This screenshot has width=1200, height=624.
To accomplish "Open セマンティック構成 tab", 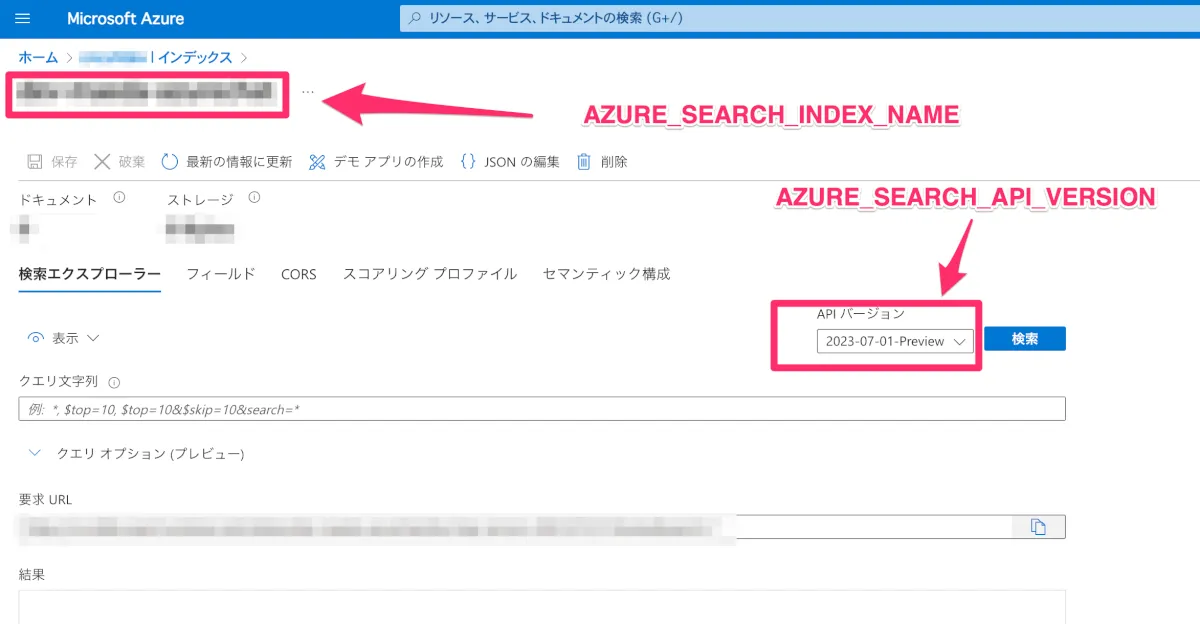I will click(x=606, y=274).
